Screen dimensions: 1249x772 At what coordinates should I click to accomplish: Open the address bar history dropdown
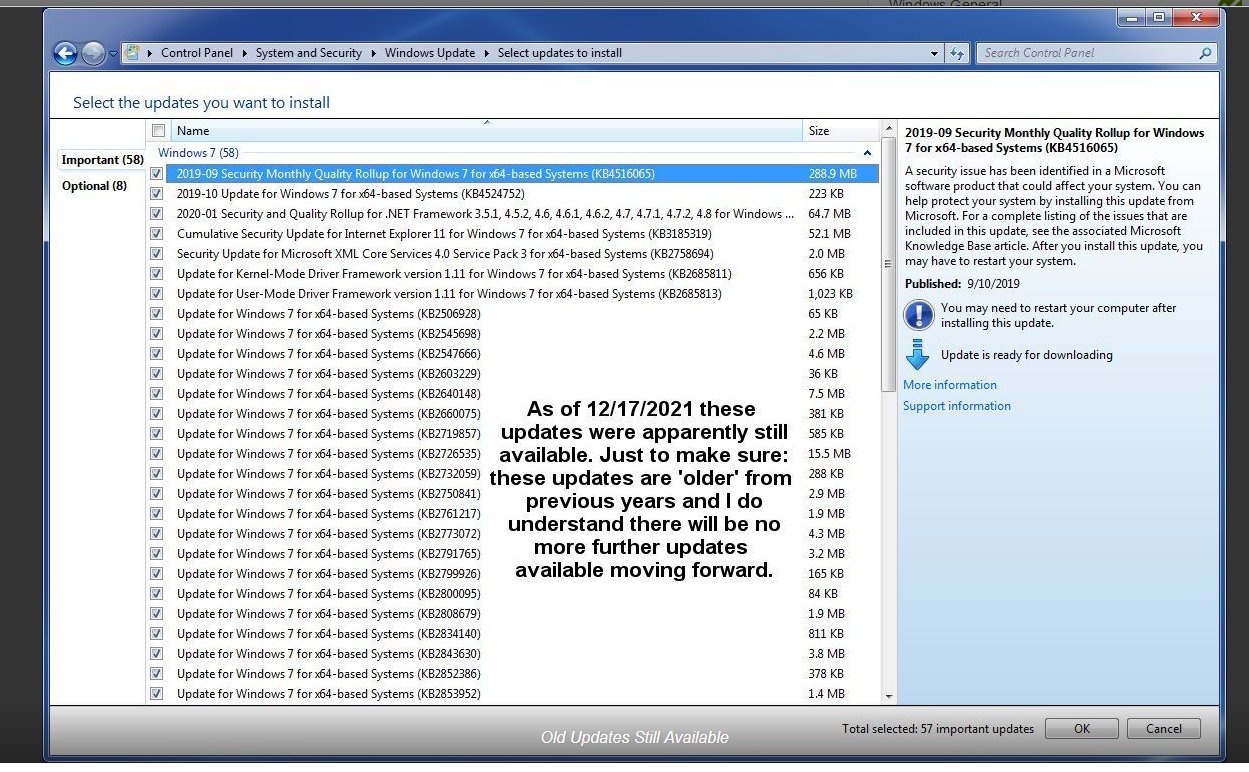pyautogui.click(x=933, y=53)
